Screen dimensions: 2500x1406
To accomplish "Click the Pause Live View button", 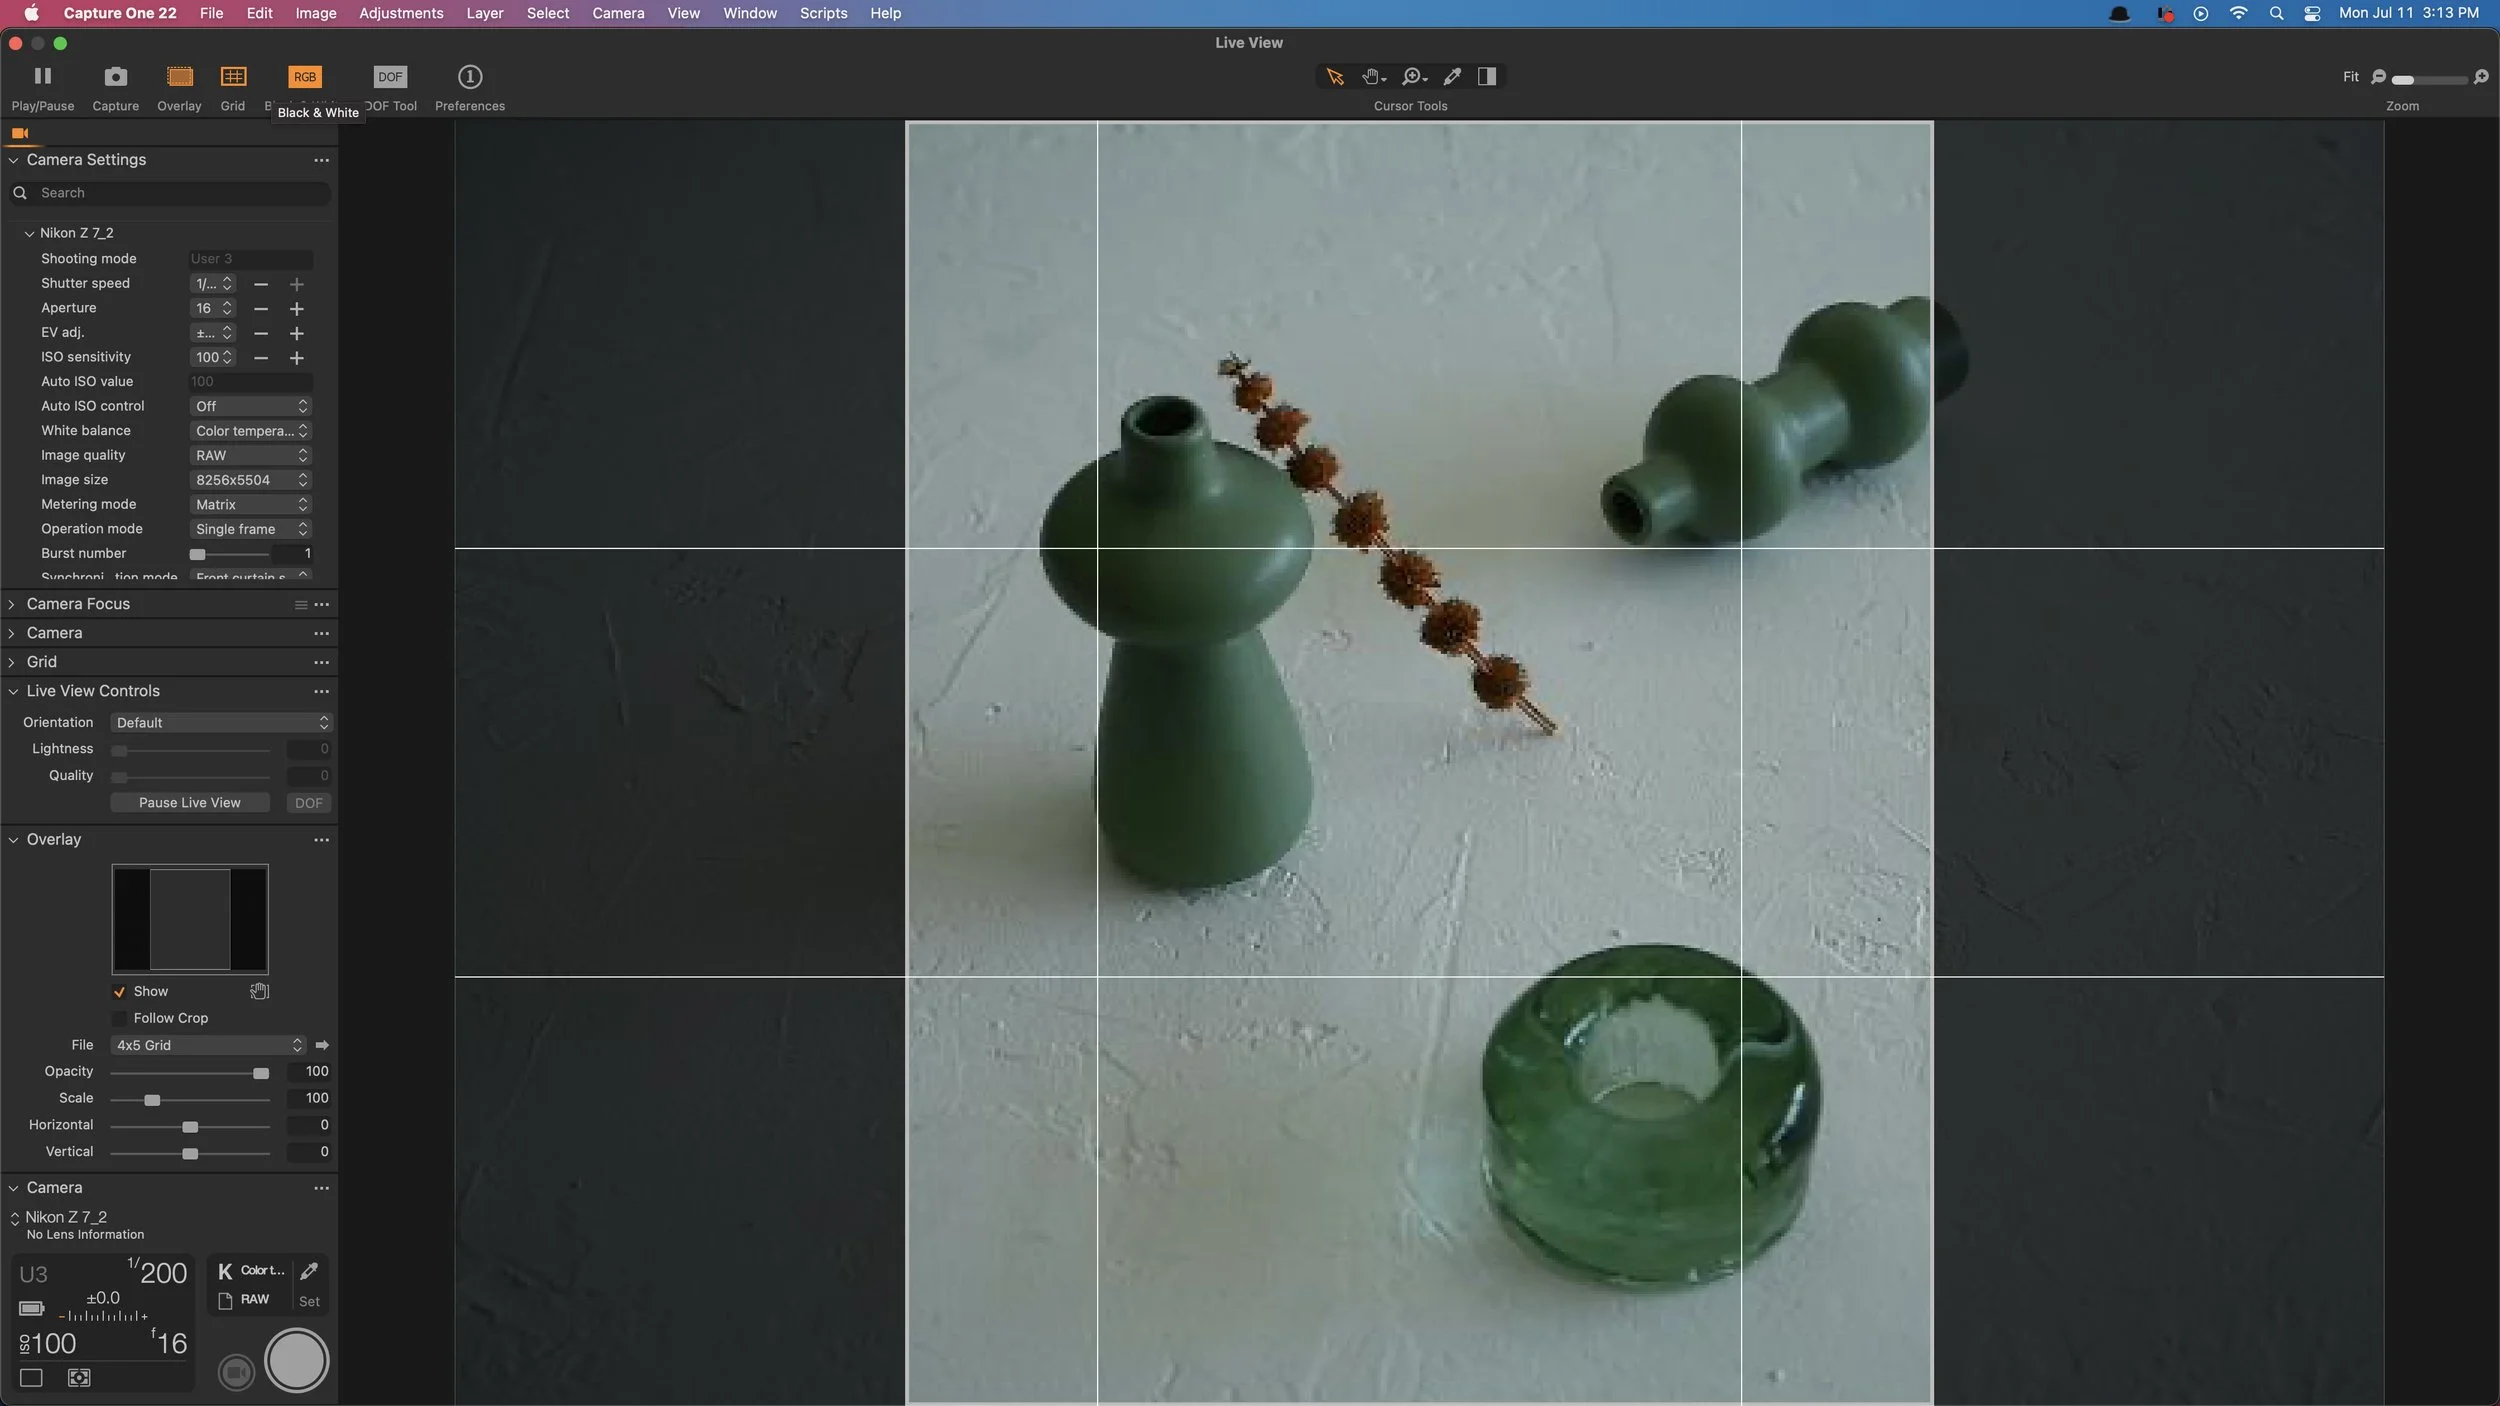I will (x=190, y=802).
